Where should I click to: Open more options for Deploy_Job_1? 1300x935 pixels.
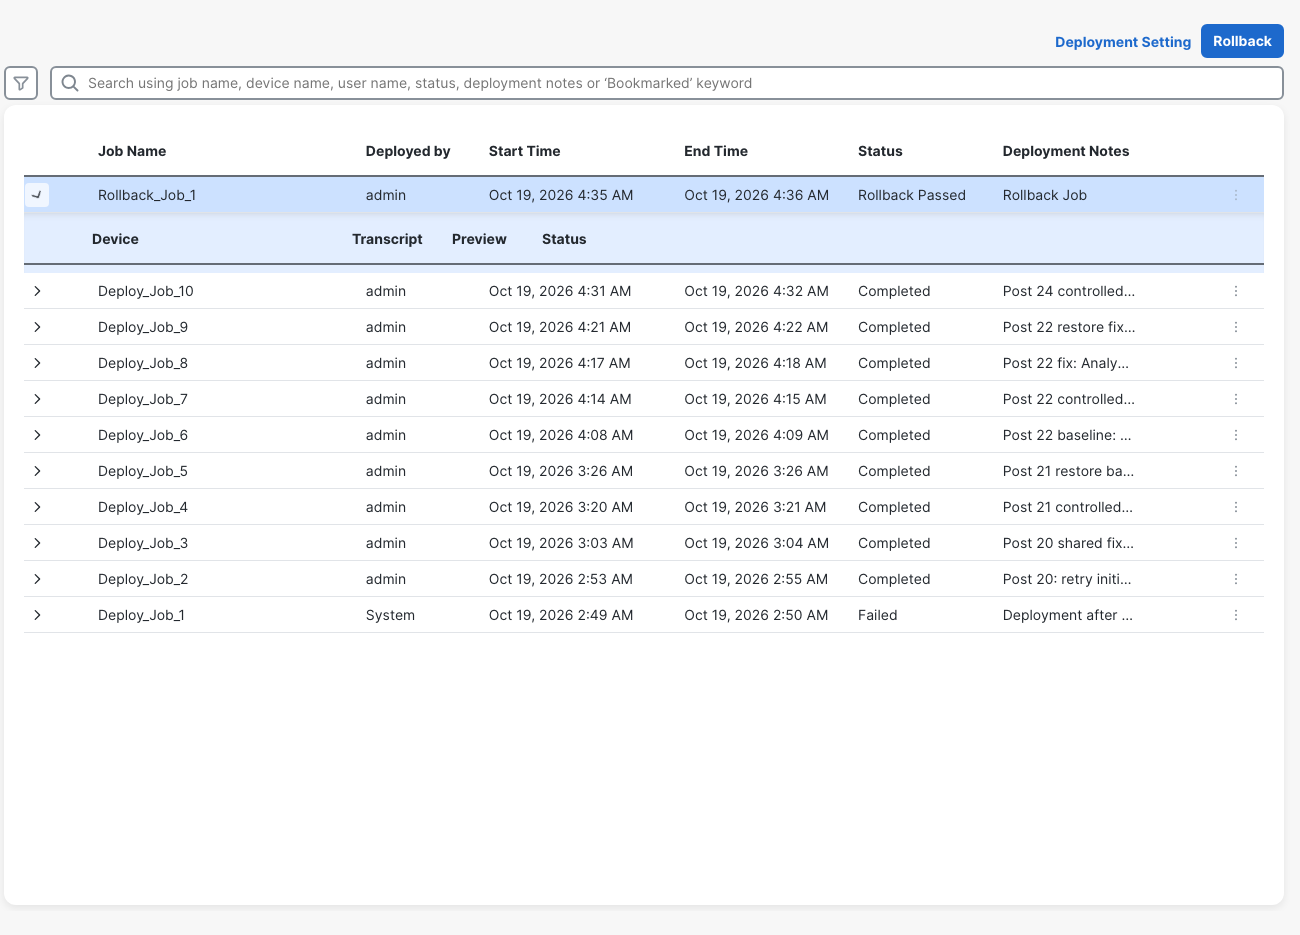point(1236,615)
